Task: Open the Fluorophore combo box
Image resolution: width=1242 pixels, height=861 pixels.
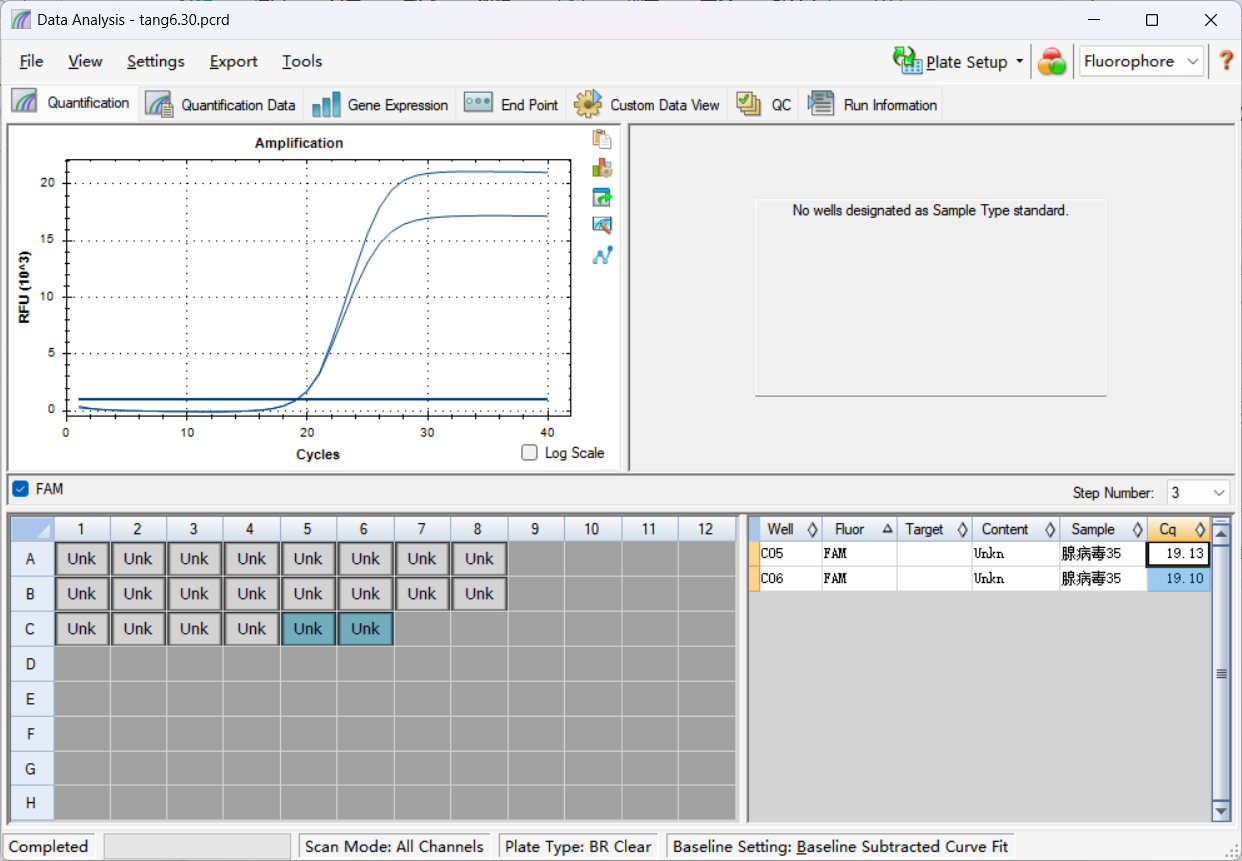Action: pos(1140,61)
